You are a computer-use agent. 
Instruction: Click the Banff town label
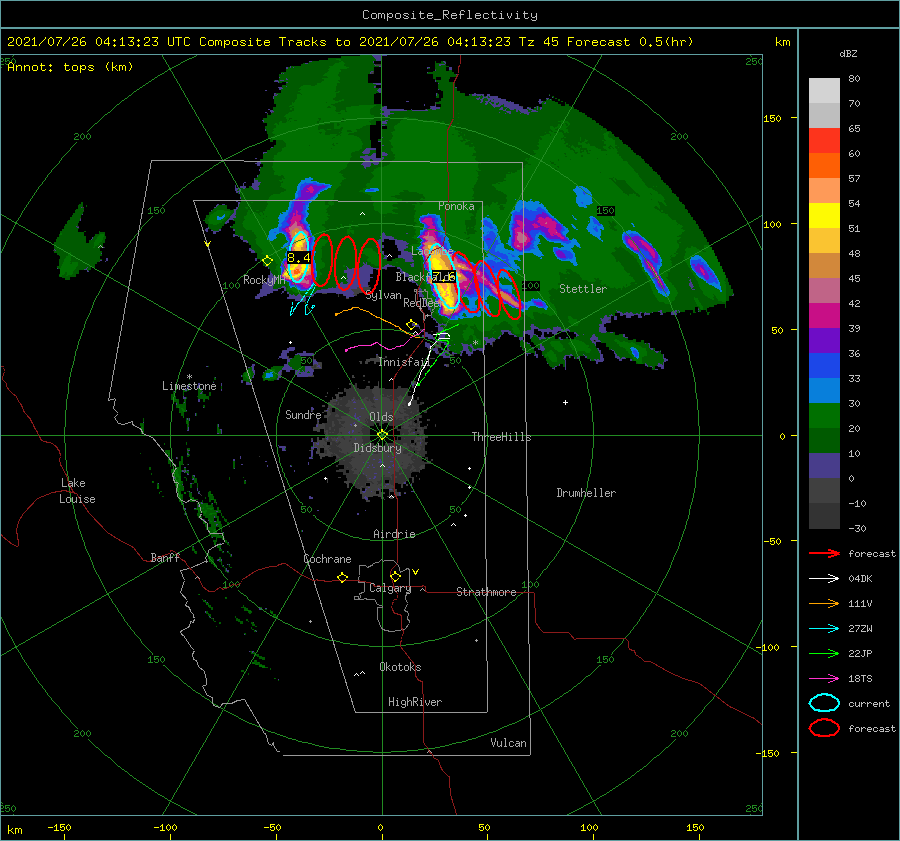(x=165, y=557)
